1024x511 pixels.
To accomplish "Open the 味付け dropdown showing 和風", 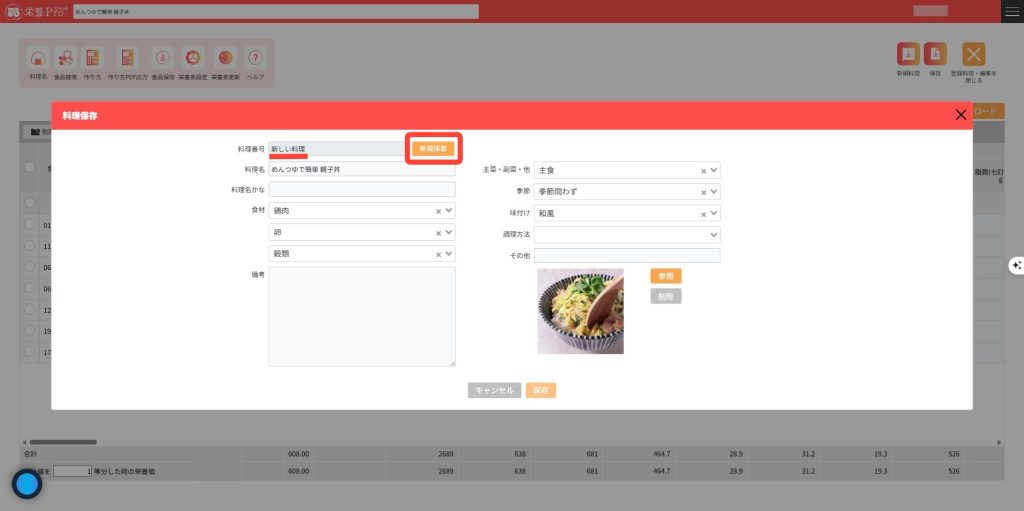I will coord(714,213).
